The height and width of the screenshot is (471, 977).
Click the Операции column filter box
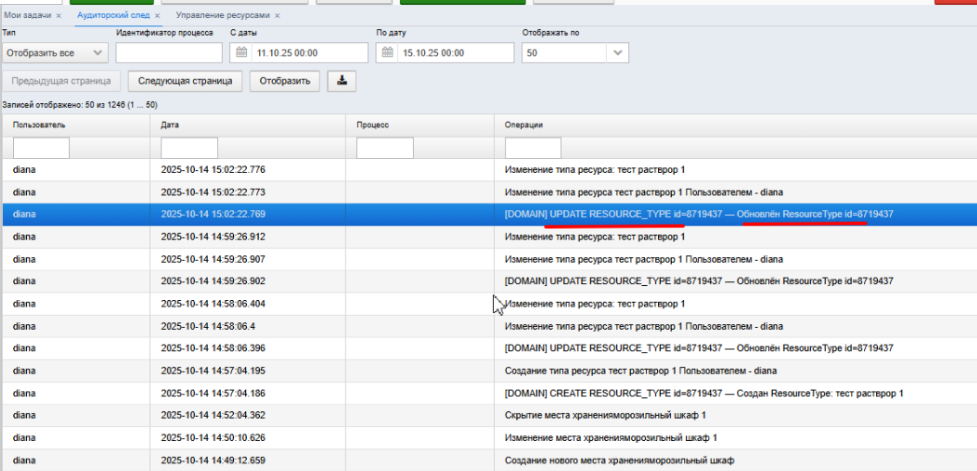tap(533, 148)
